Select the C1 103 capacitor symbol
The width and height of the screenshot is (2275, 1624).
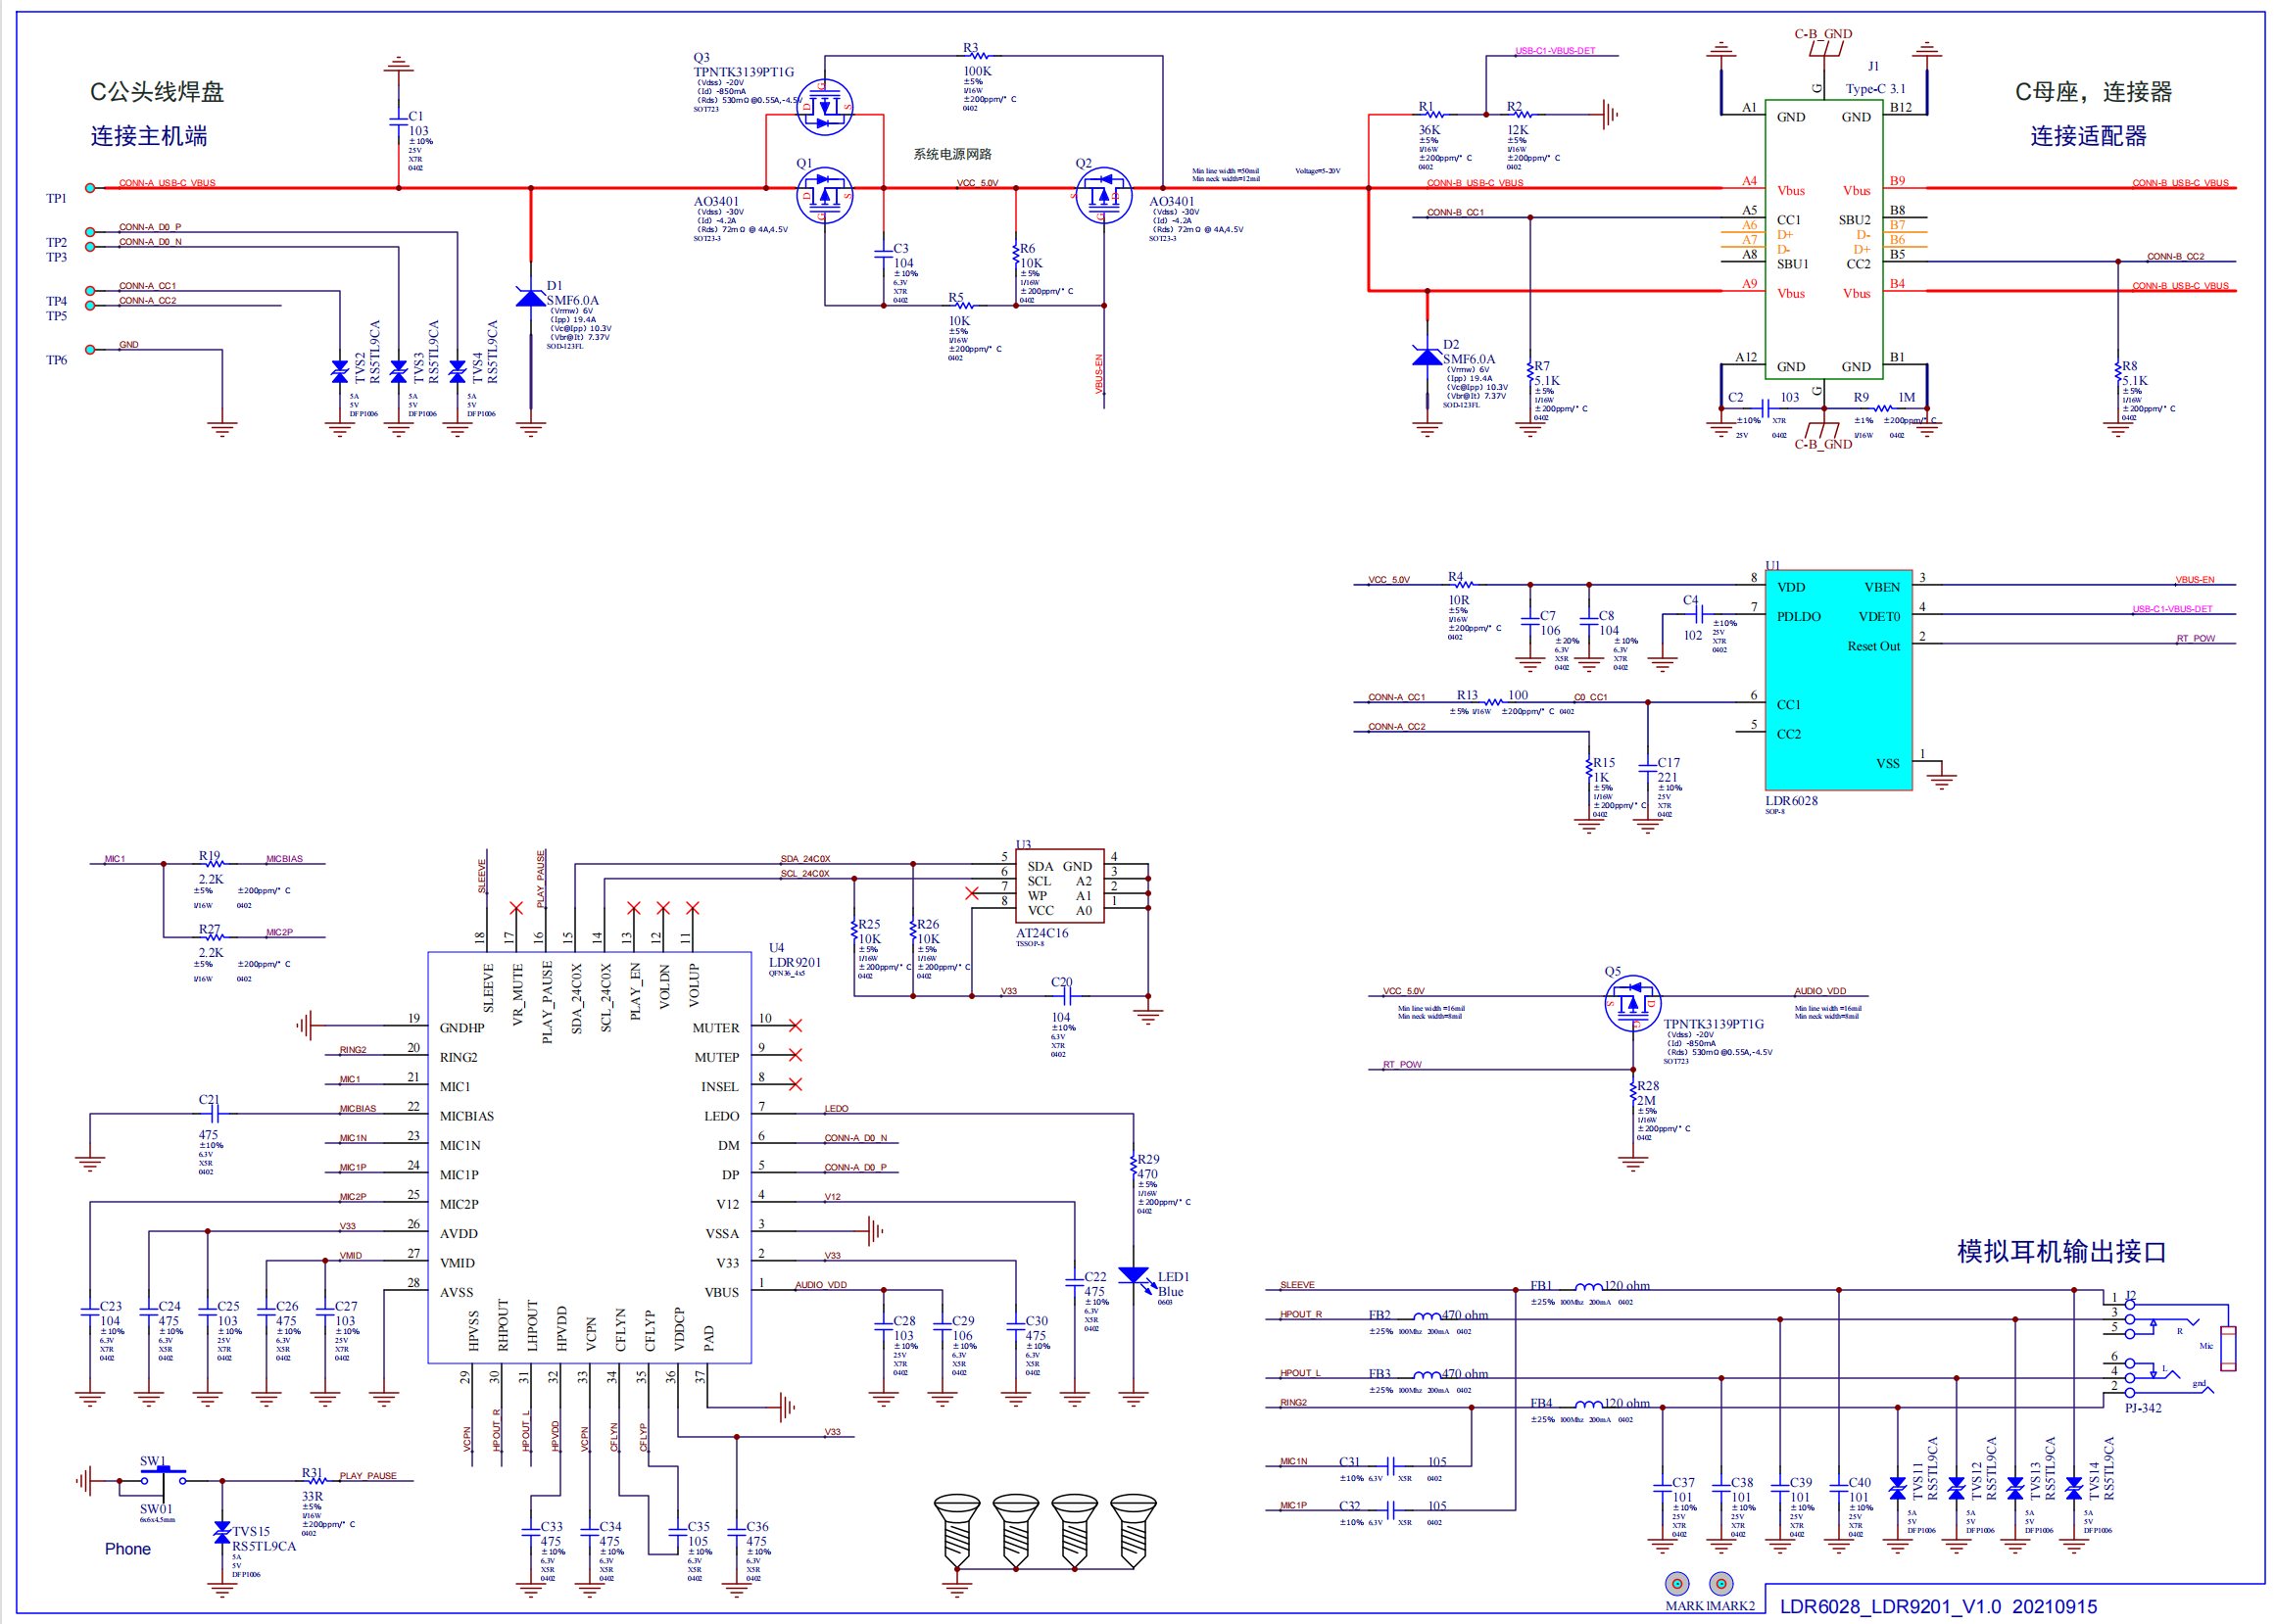[398, 122]
